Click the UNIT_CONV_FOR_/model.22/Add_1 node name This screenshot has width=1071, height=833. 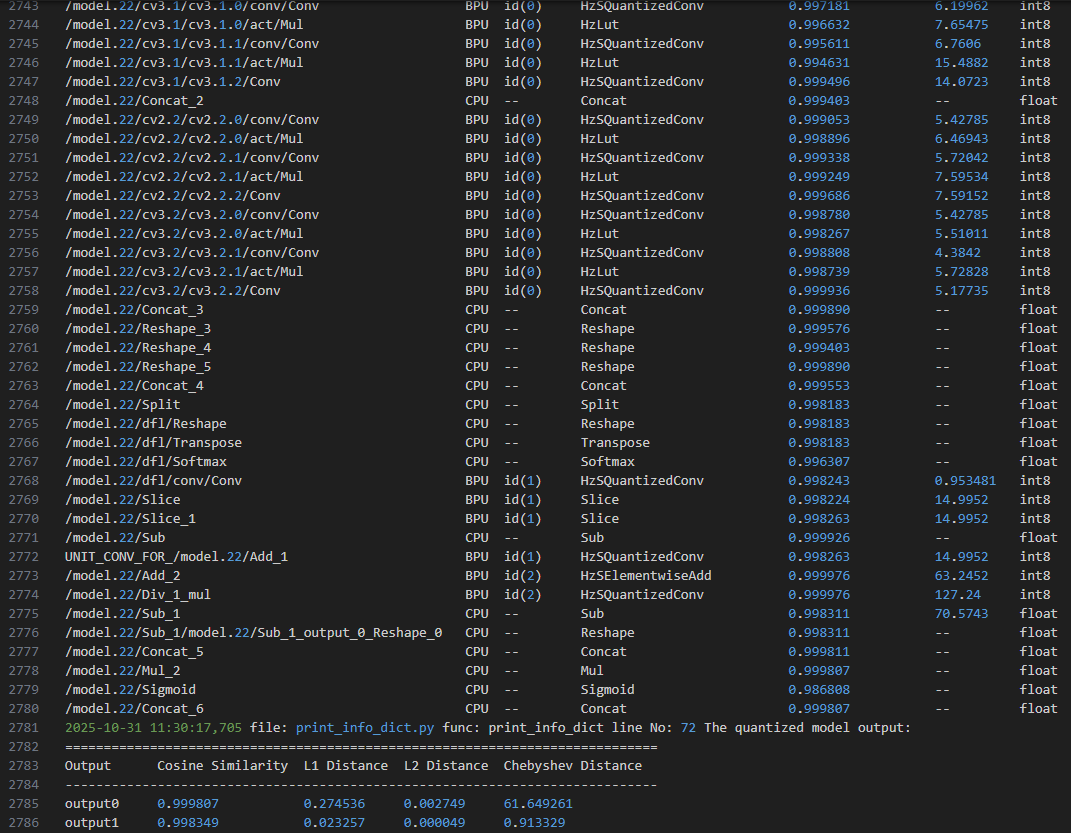click(x=176, y=557)
